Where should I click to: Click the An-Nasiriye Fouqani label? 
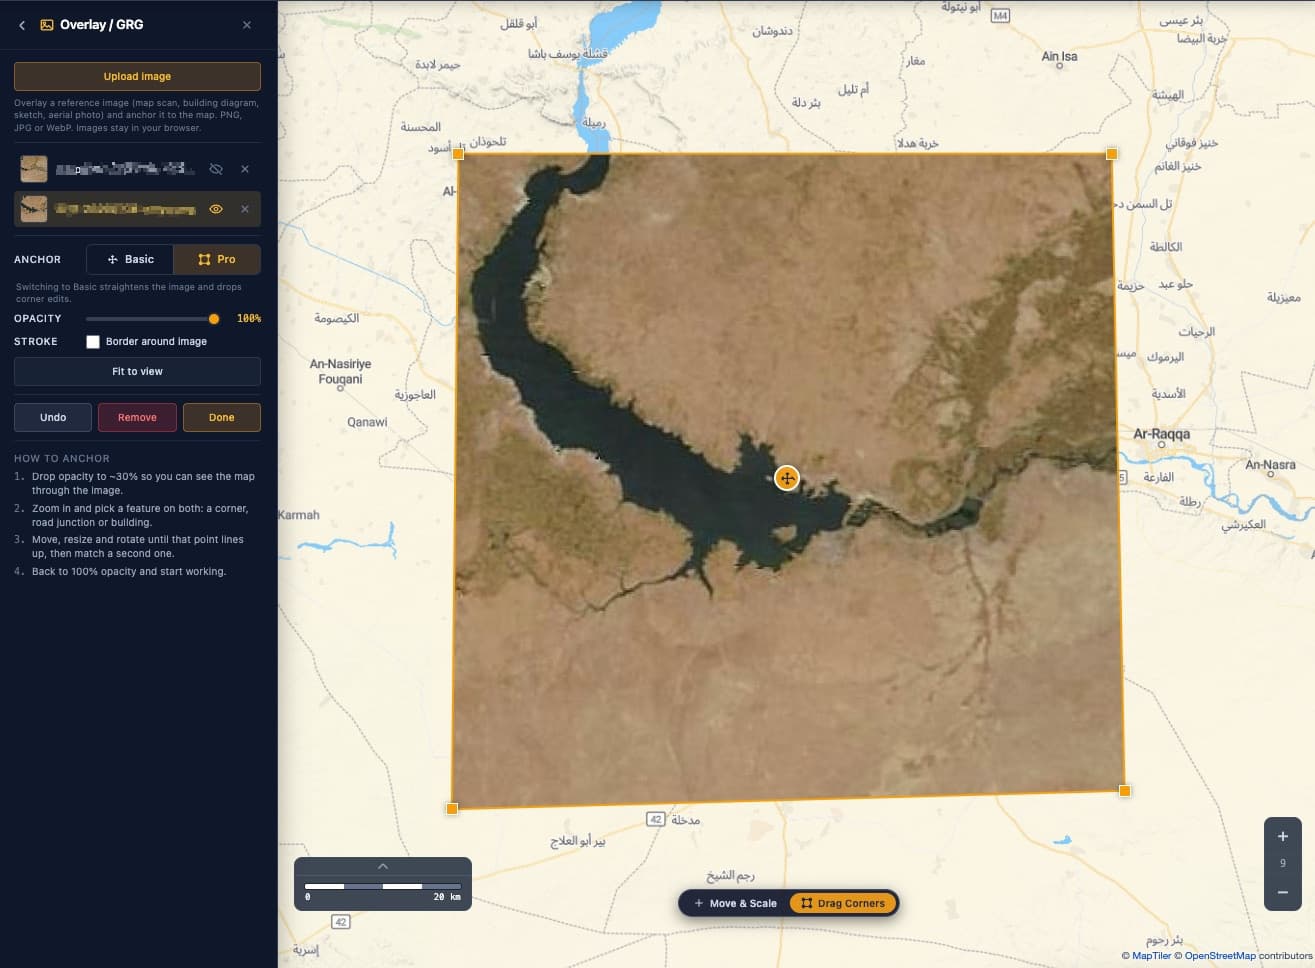pyautogui.click(x=340, y=371)
